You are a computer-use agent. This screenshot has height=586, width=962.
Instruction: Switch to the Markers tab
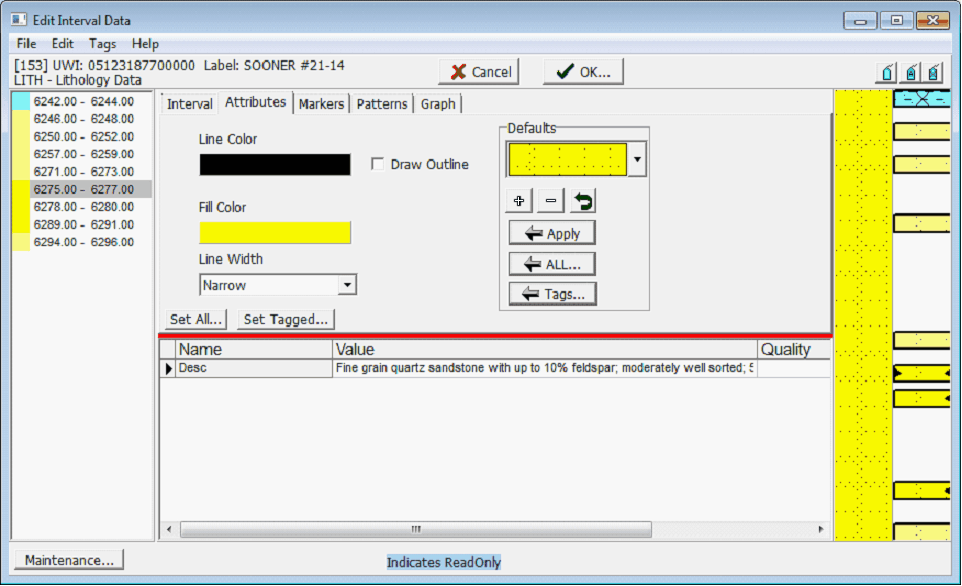pyautogui.click(x=321, y=104)
